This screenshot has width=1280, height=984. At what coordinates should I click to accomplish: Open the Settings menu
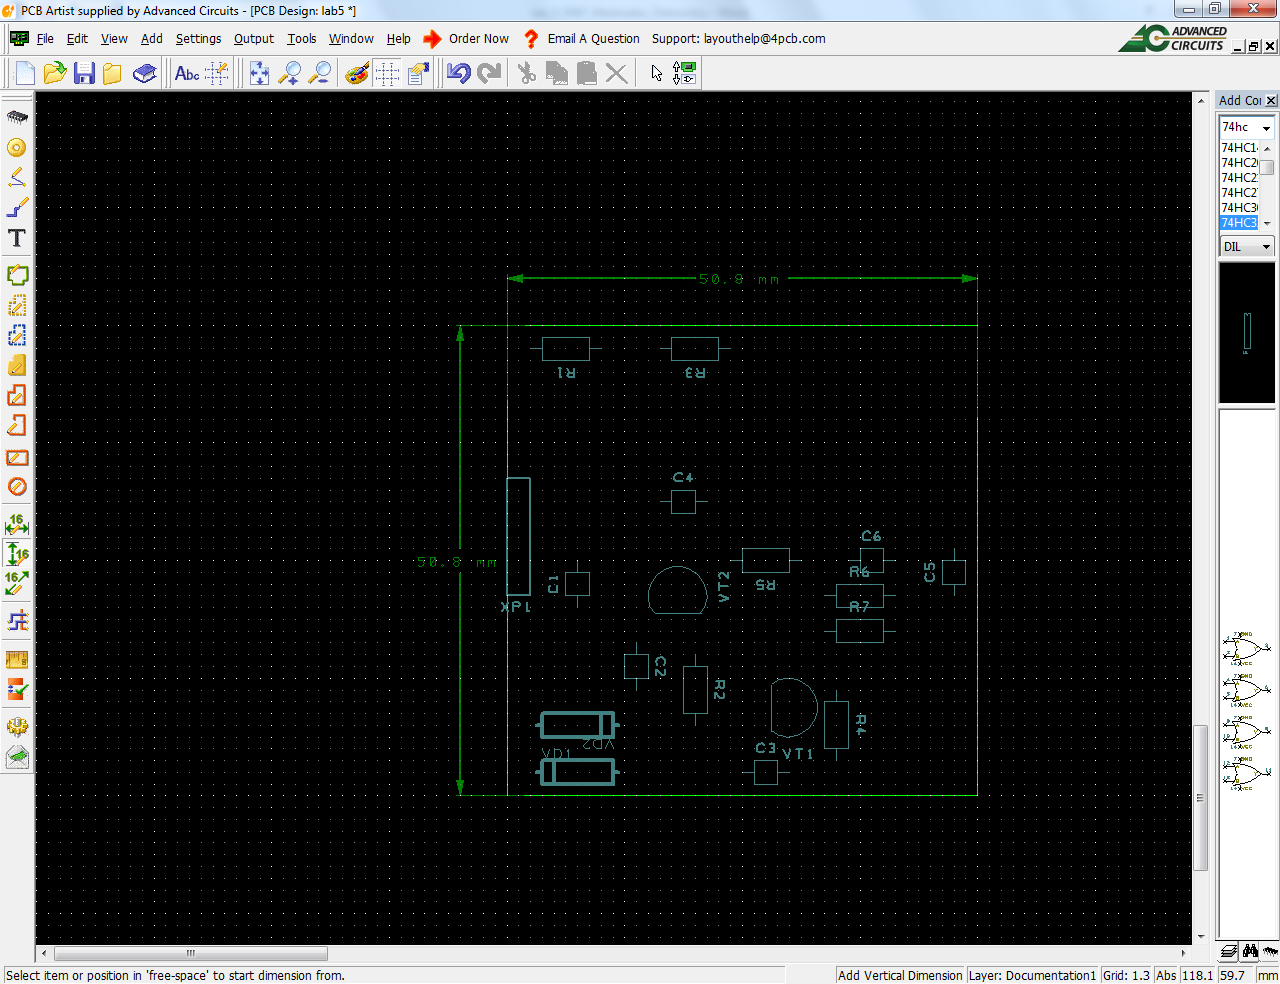click(x=198, y=39)
